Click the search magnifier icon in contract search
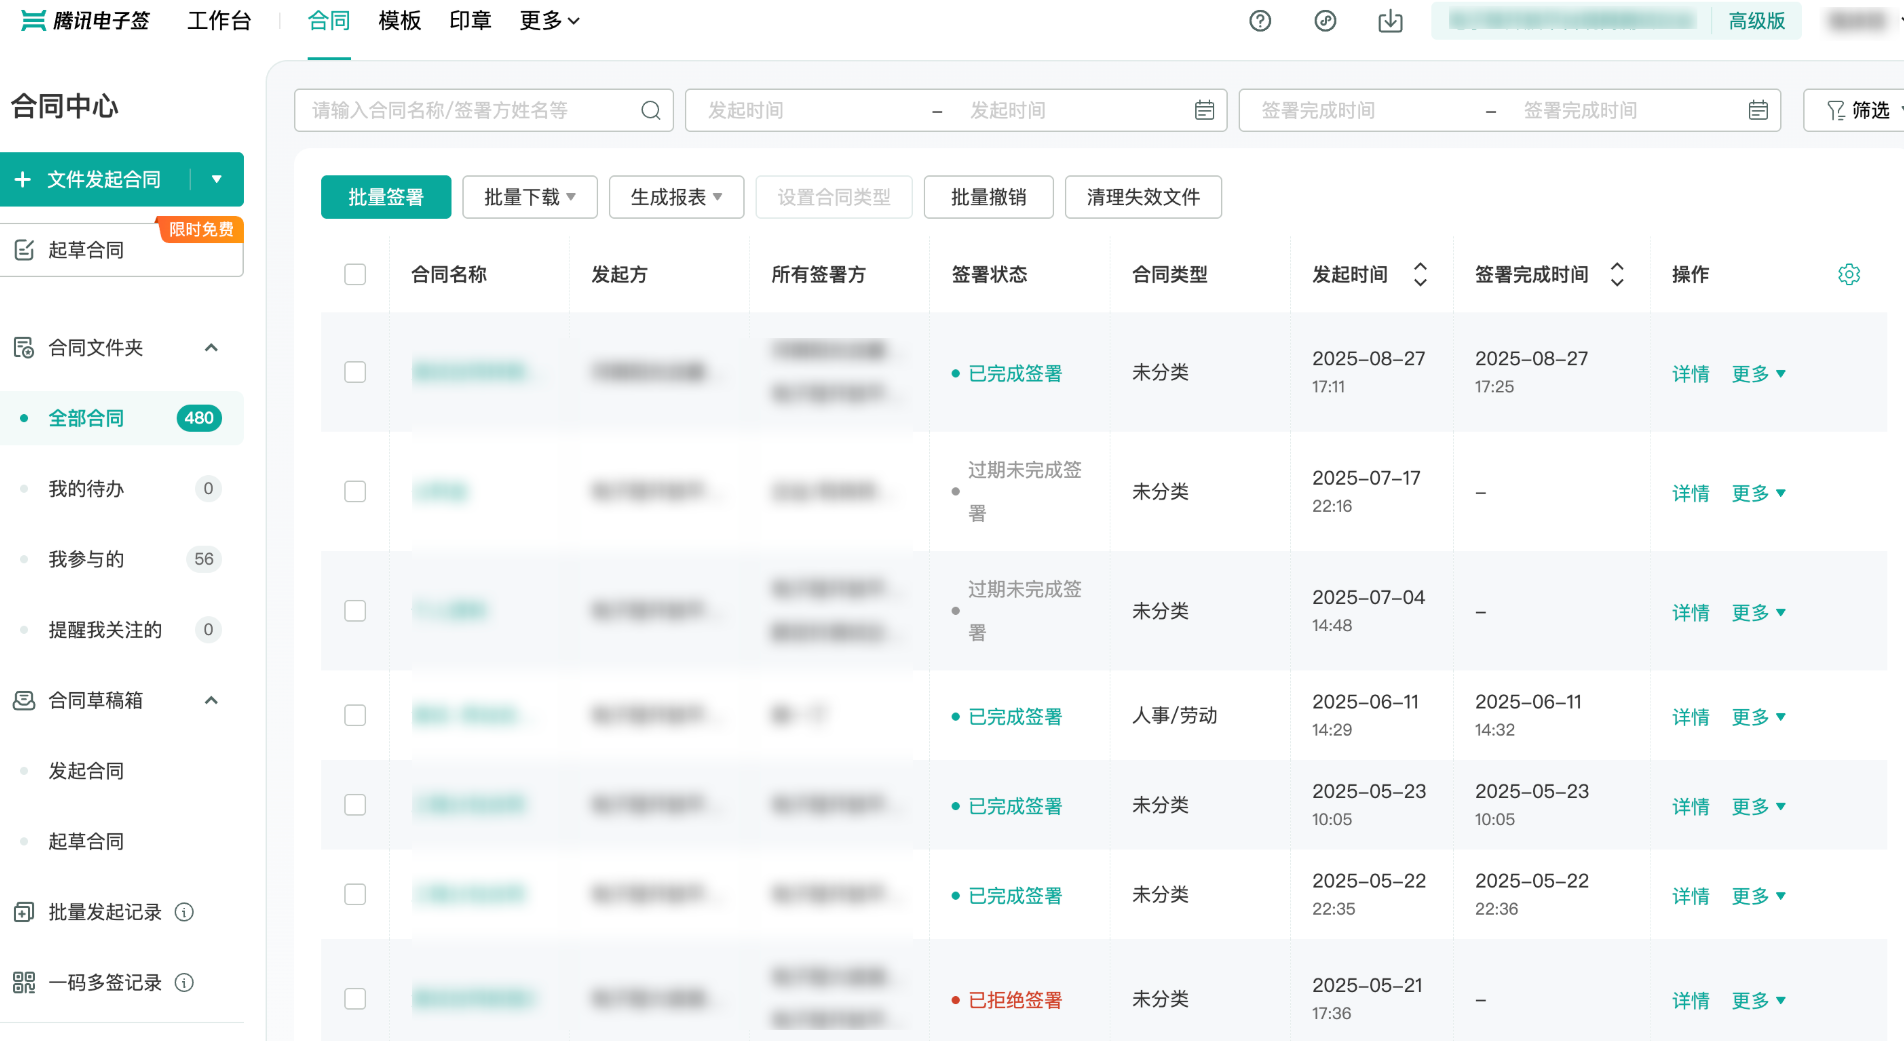1904x1041 pixels. [650, 110]
